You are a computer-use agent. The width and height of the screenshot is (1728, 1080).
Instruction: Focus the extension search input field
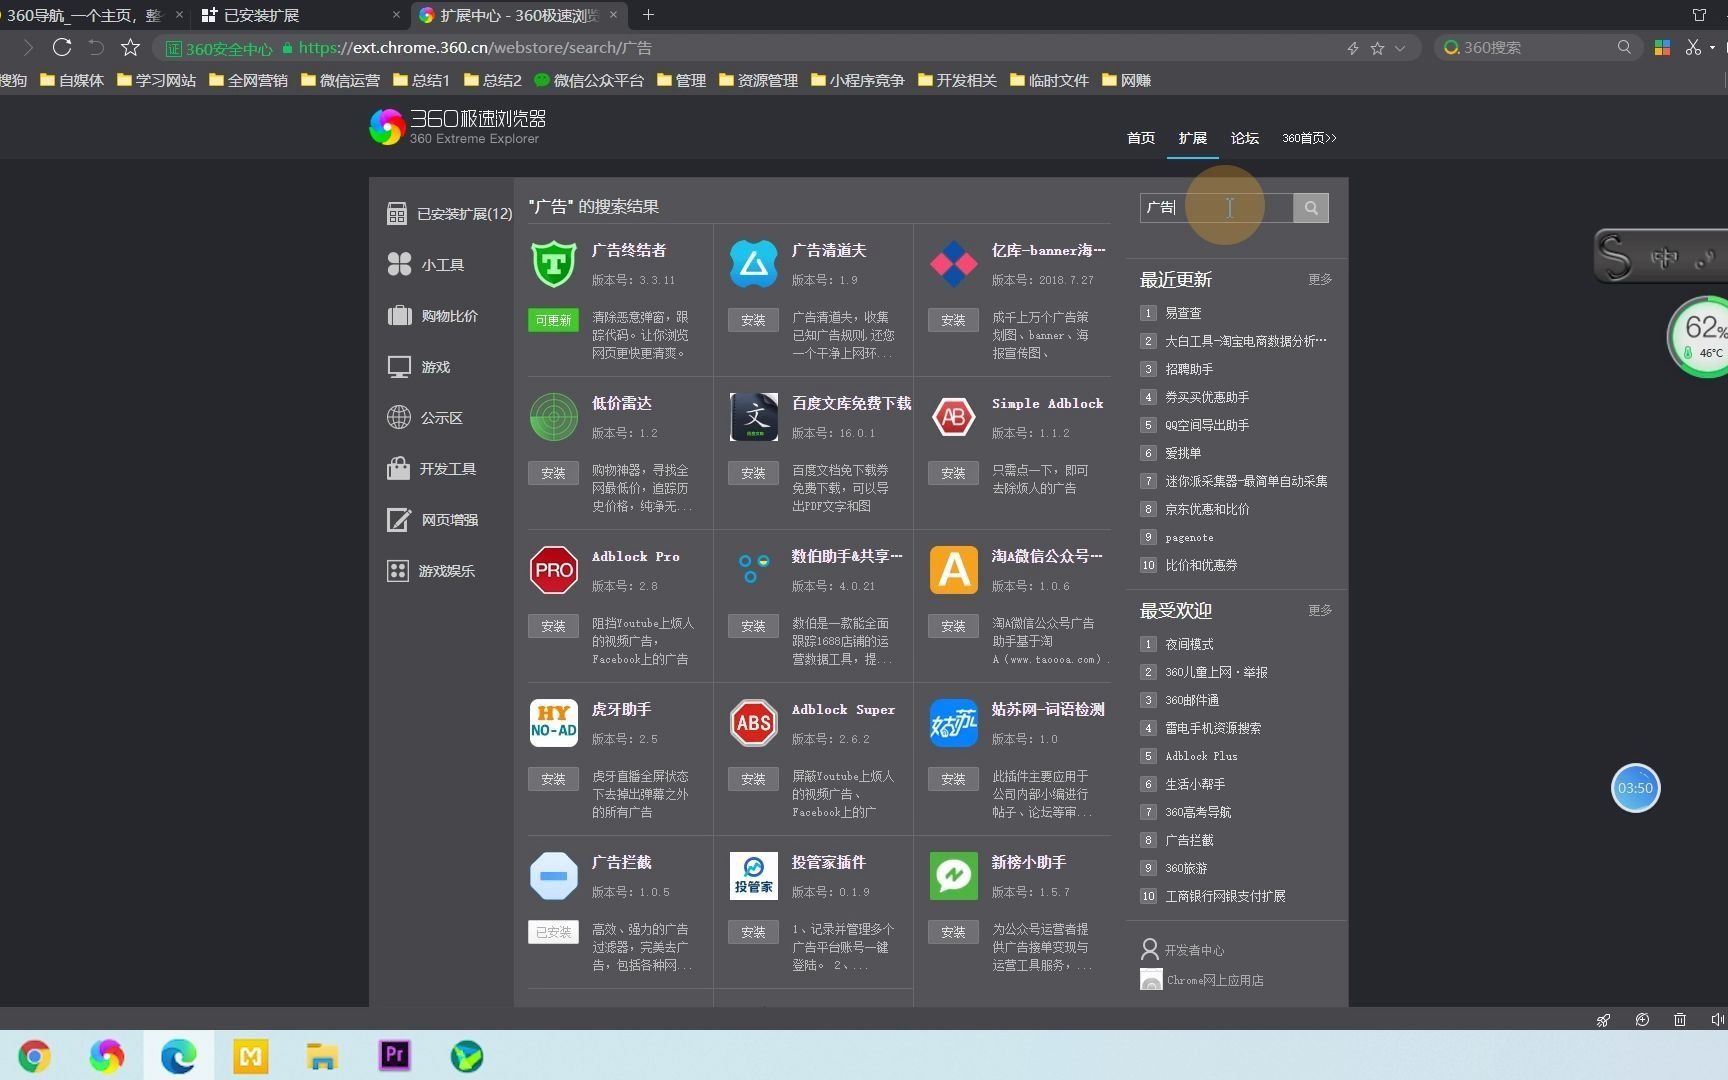(x=1216, y=208)
